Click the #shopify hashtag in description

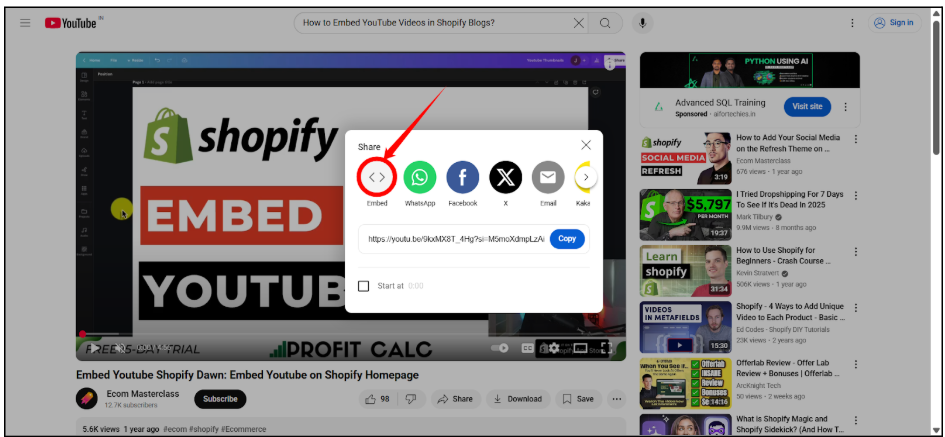click(x=204, y=429)
